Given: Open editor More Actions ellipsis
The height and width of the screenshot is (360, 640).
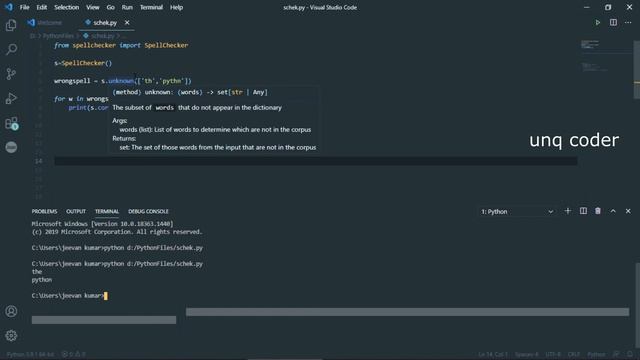Looking at the screenshot, I should click(628, 22).
